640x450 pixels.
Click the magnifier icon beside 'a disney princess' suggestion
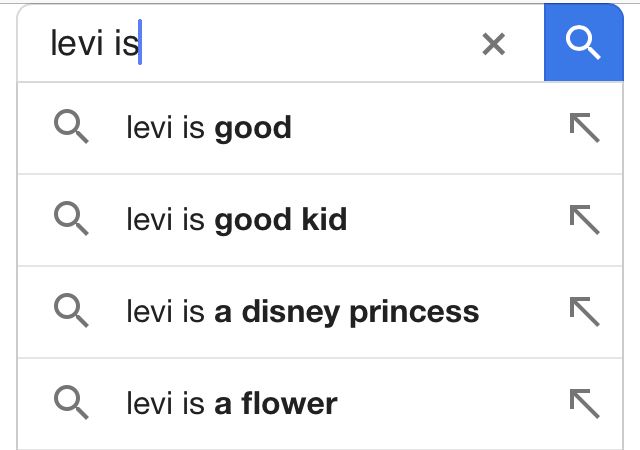point(71,311)
